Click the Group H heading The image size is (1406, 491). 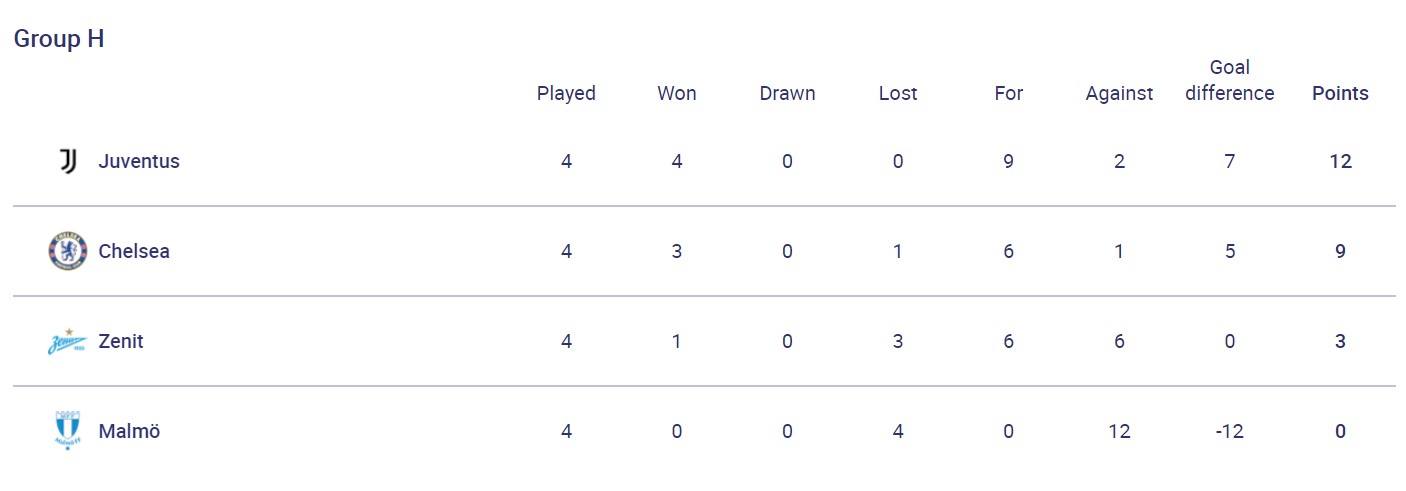[x=59, y=39]
